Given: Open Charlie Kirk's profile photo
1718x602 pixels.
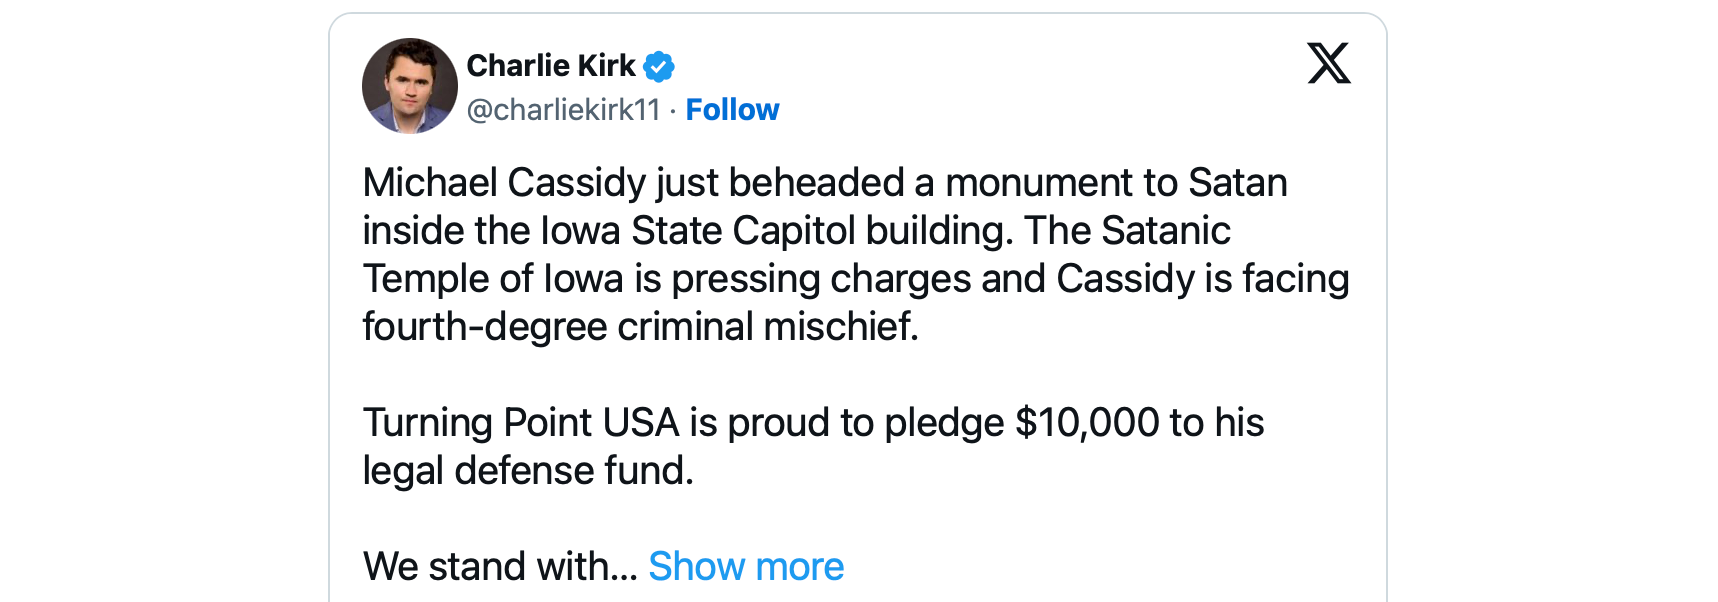Looking at the screenshot, I should 409,86.
